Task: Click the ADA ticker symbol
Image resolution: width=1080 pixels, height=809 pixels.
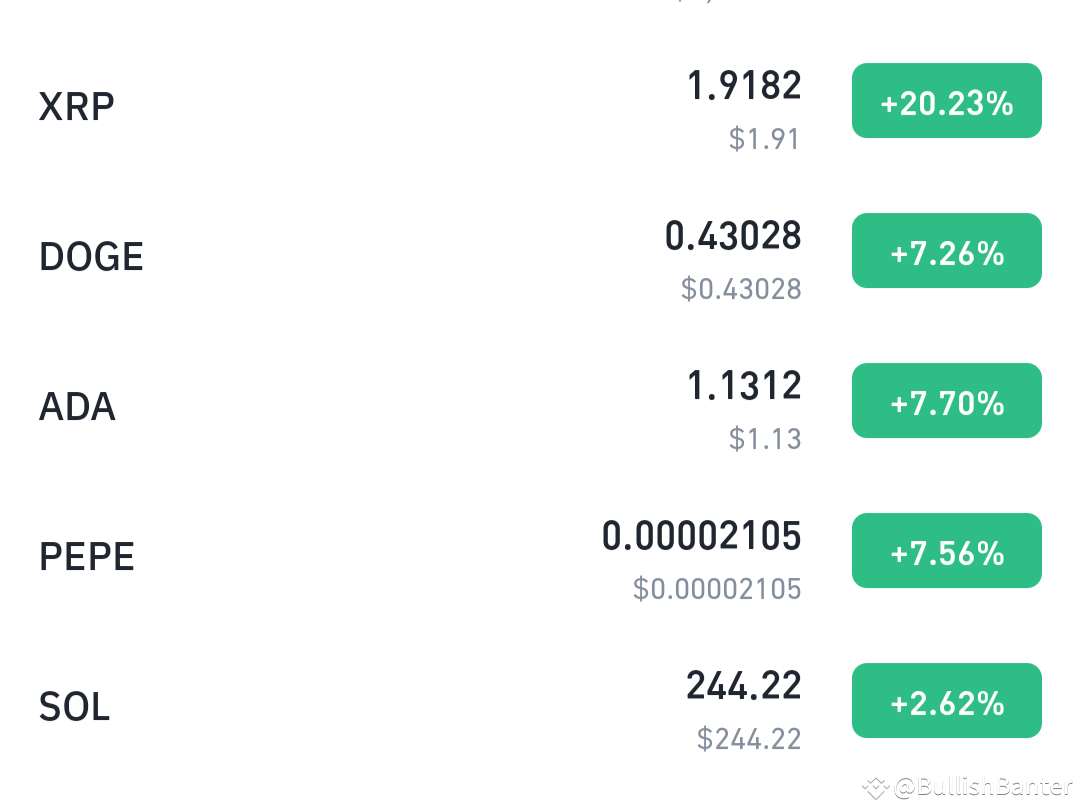Action: [x=77, y=406]
